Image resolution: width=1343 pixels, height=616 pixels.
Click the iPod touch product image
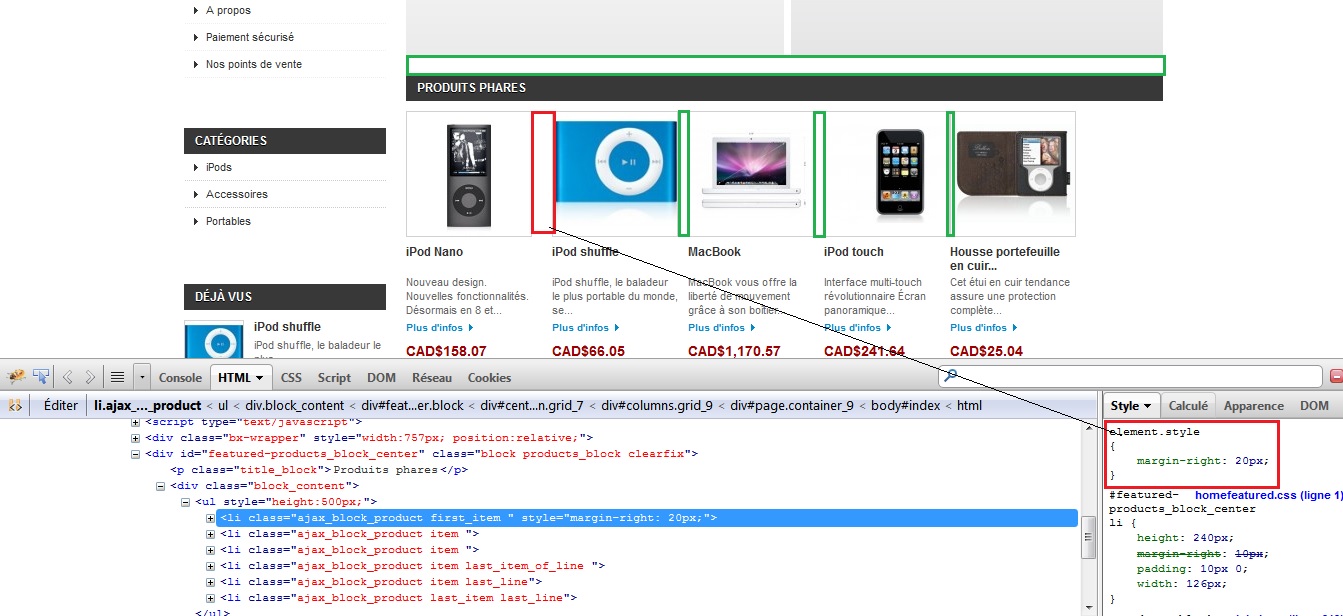click(887, 174)
